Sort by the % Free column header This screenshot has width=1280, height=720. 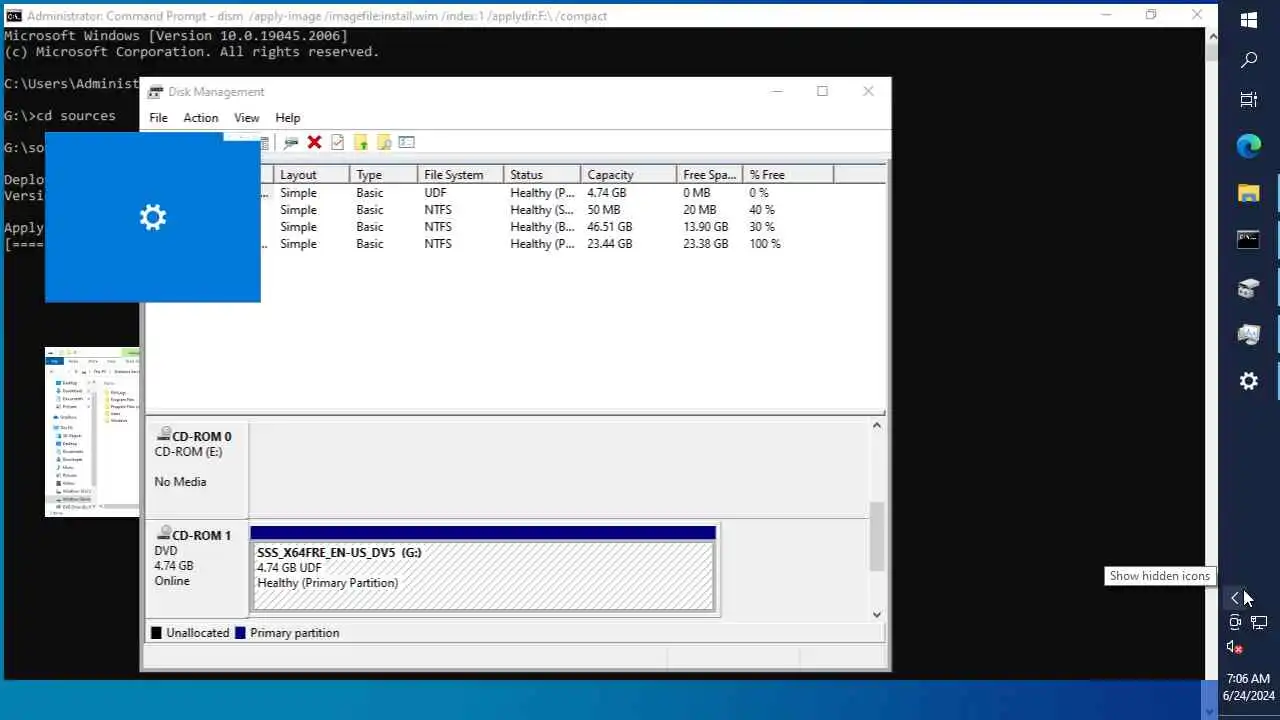coord(788,175)
